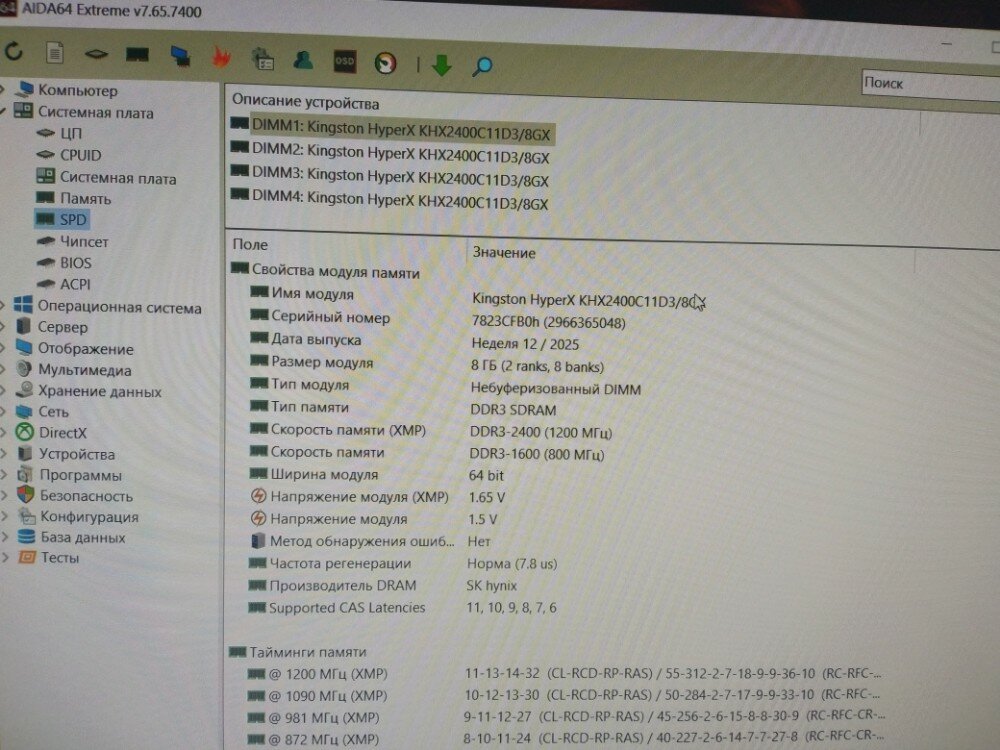1000x750 pixels.
Task: Select the @ 1090 МГц (XMP) timing row
Action: point(563,695)
